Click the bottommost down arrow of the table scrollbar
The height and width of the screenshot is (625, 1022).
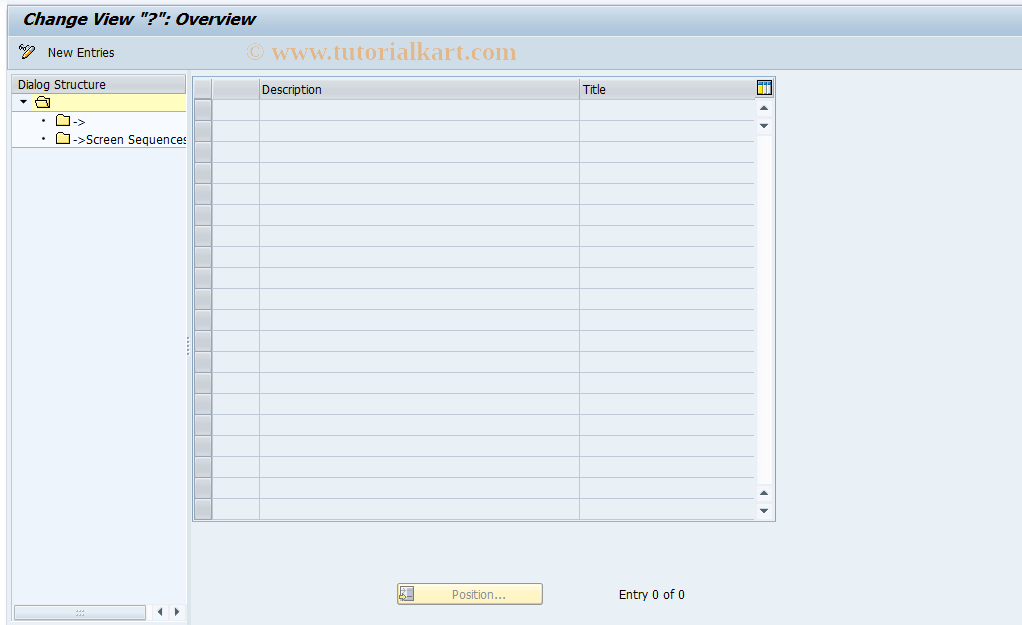[x=764, y=511]
